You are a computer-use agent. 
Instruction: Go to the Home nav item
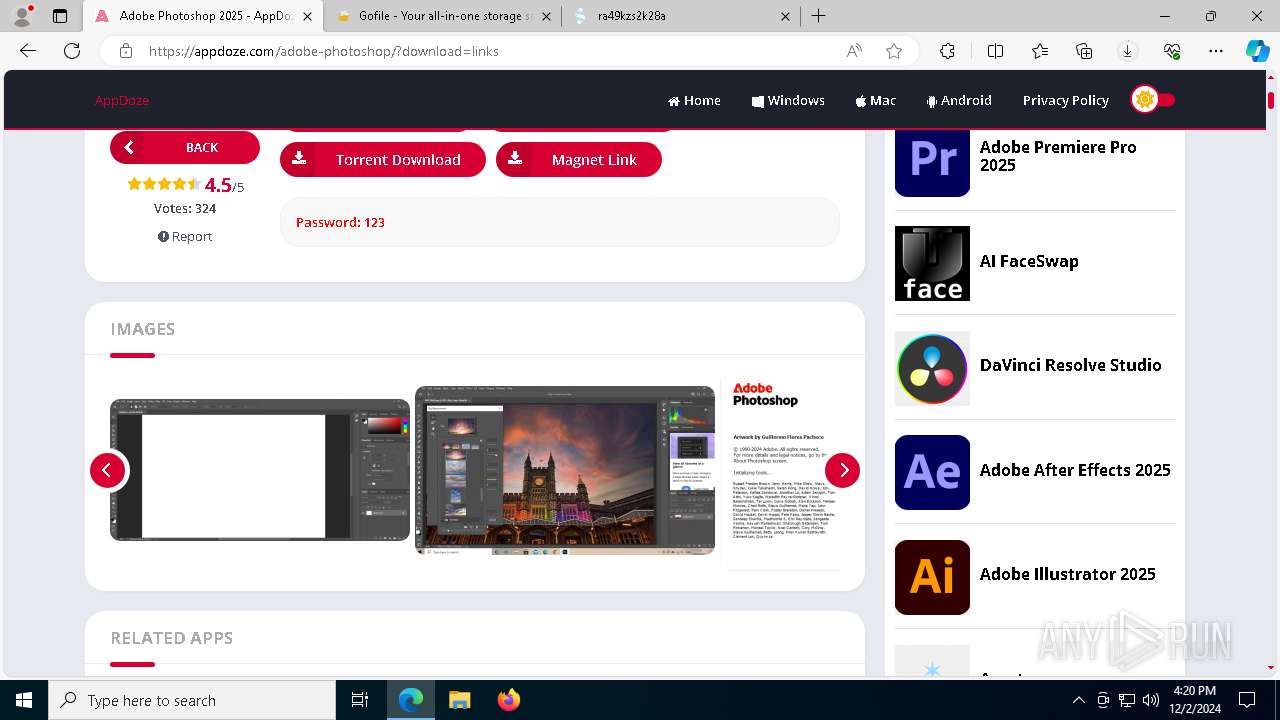click(x=694, y=100)
